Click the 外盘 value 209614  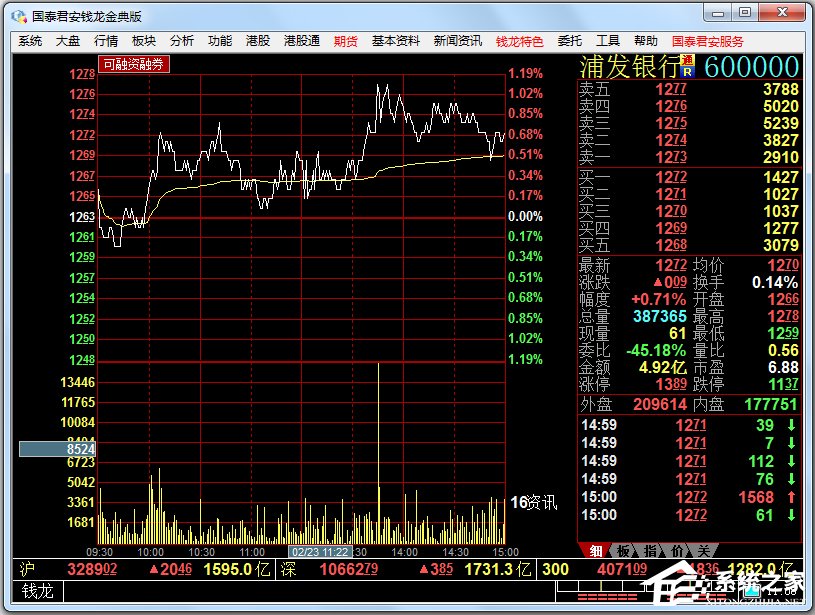660,404
